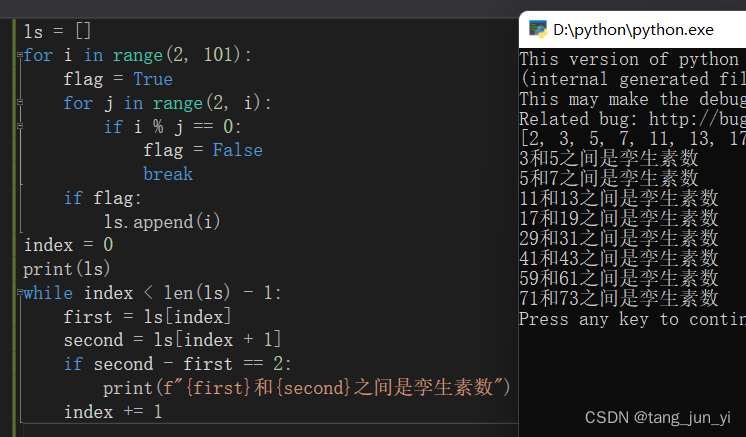This screenshot has height=437, width=746.
Task: Click the 'index += 1' line
Action: [x=113, y=412]
